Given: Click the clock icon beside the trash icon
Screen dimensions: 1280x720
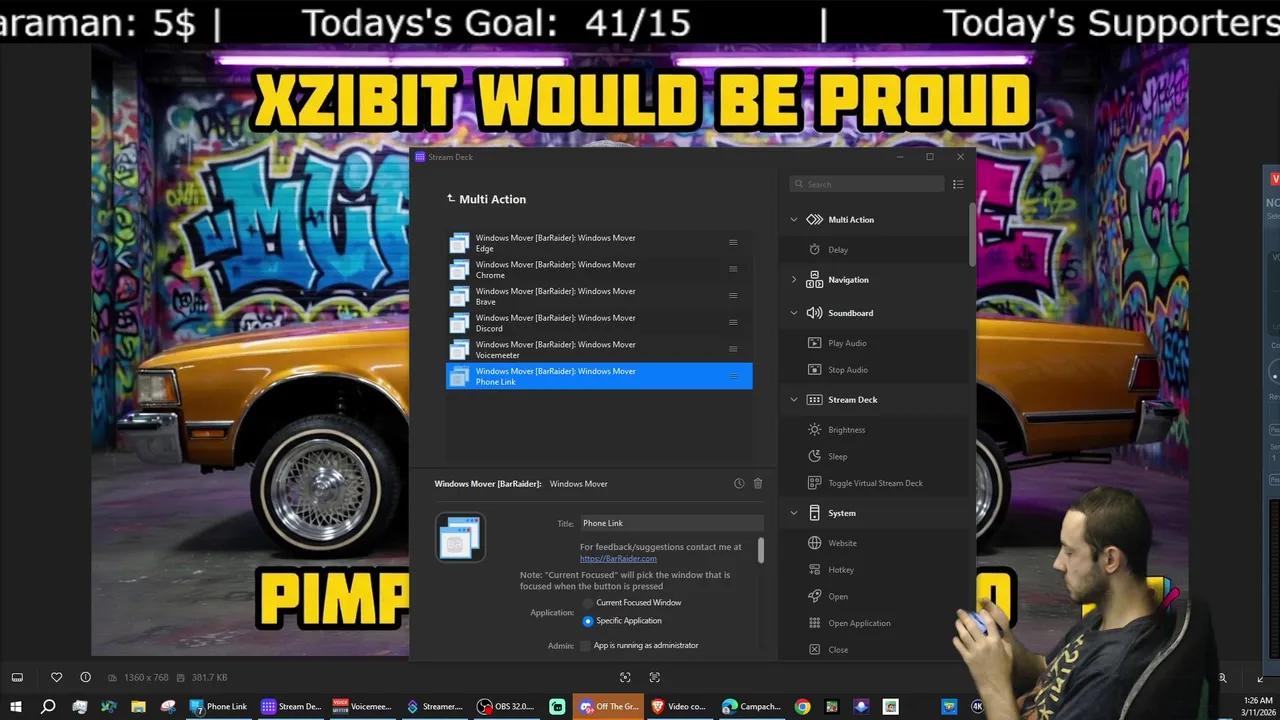Looking at the screenshot, I should pyautogui.click(x=739, y=483).
